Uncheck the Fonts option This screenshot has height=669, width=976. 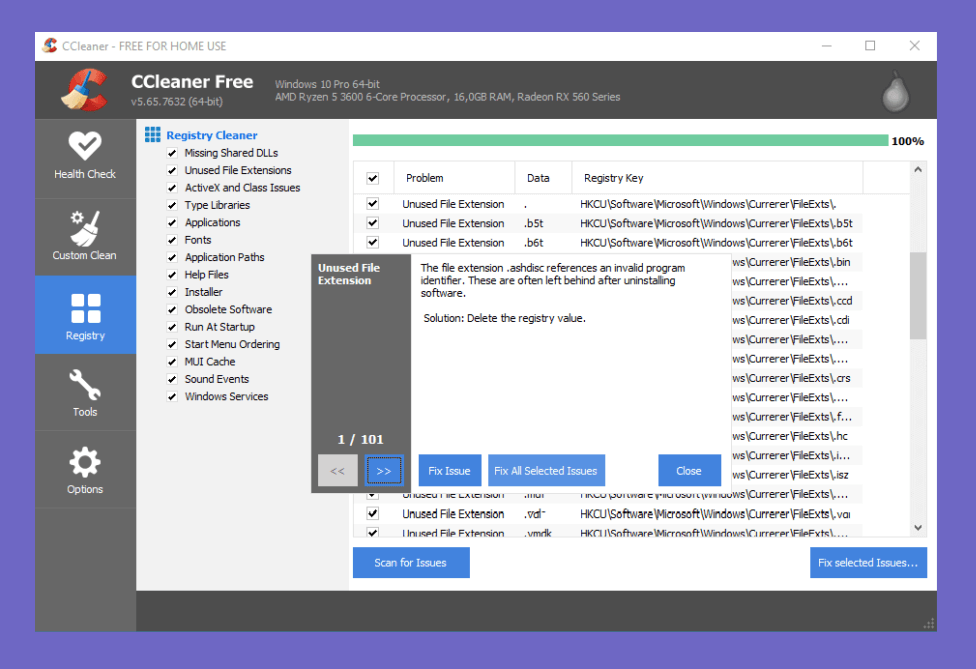pyautogui.click(x=172, y=240)
